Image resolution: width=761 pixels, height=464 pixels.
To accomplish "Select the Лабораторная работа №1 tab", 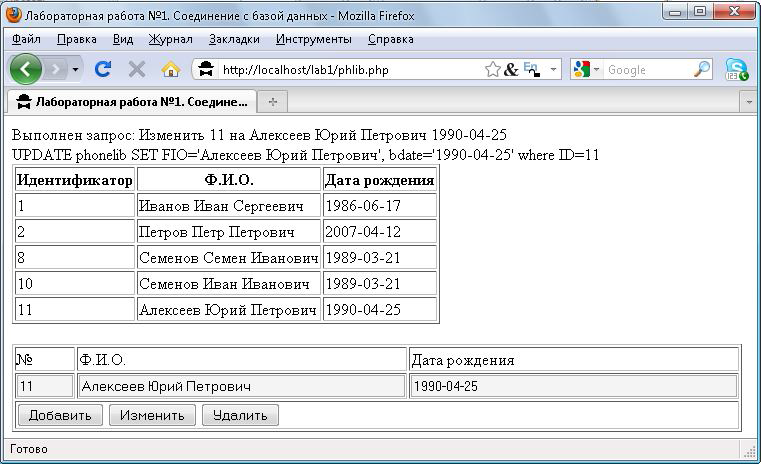I will (x=132, y=101).
